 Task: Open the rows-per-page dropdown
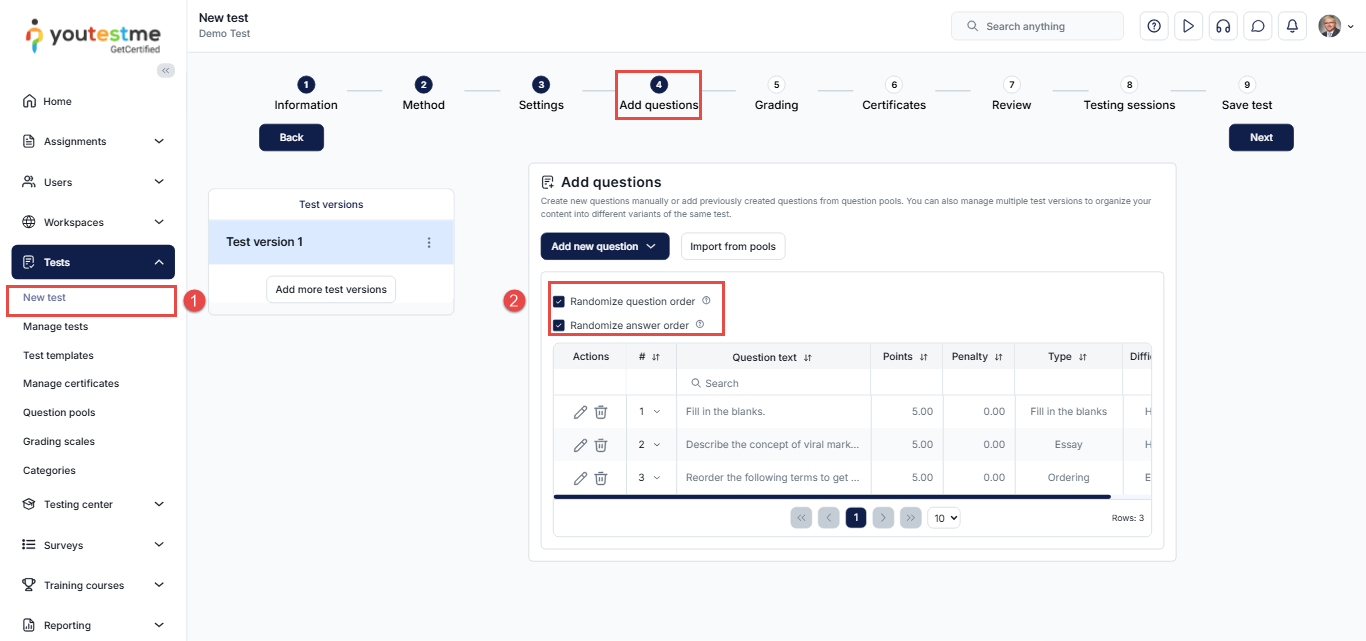click(943, 517)
